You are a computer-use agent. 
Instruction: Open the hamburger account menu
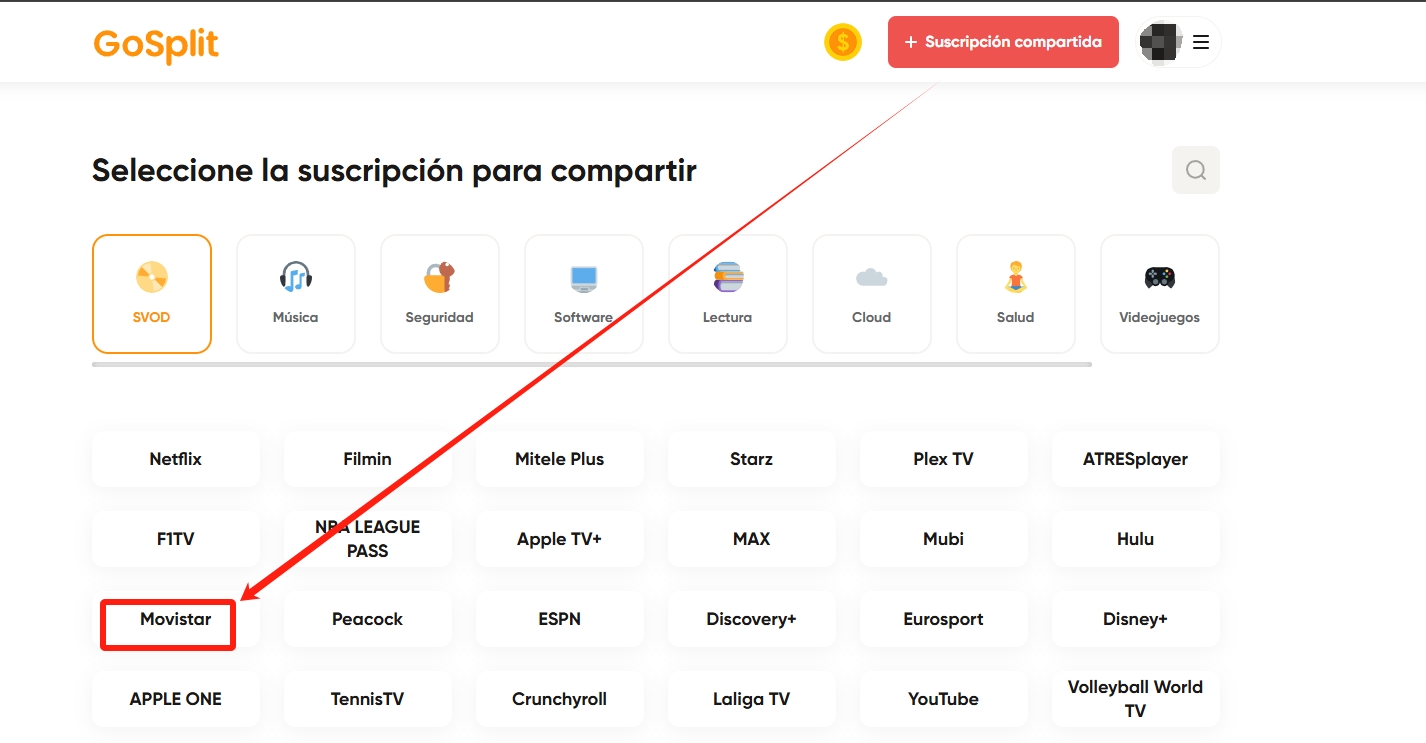click(x=1201, y=42)
